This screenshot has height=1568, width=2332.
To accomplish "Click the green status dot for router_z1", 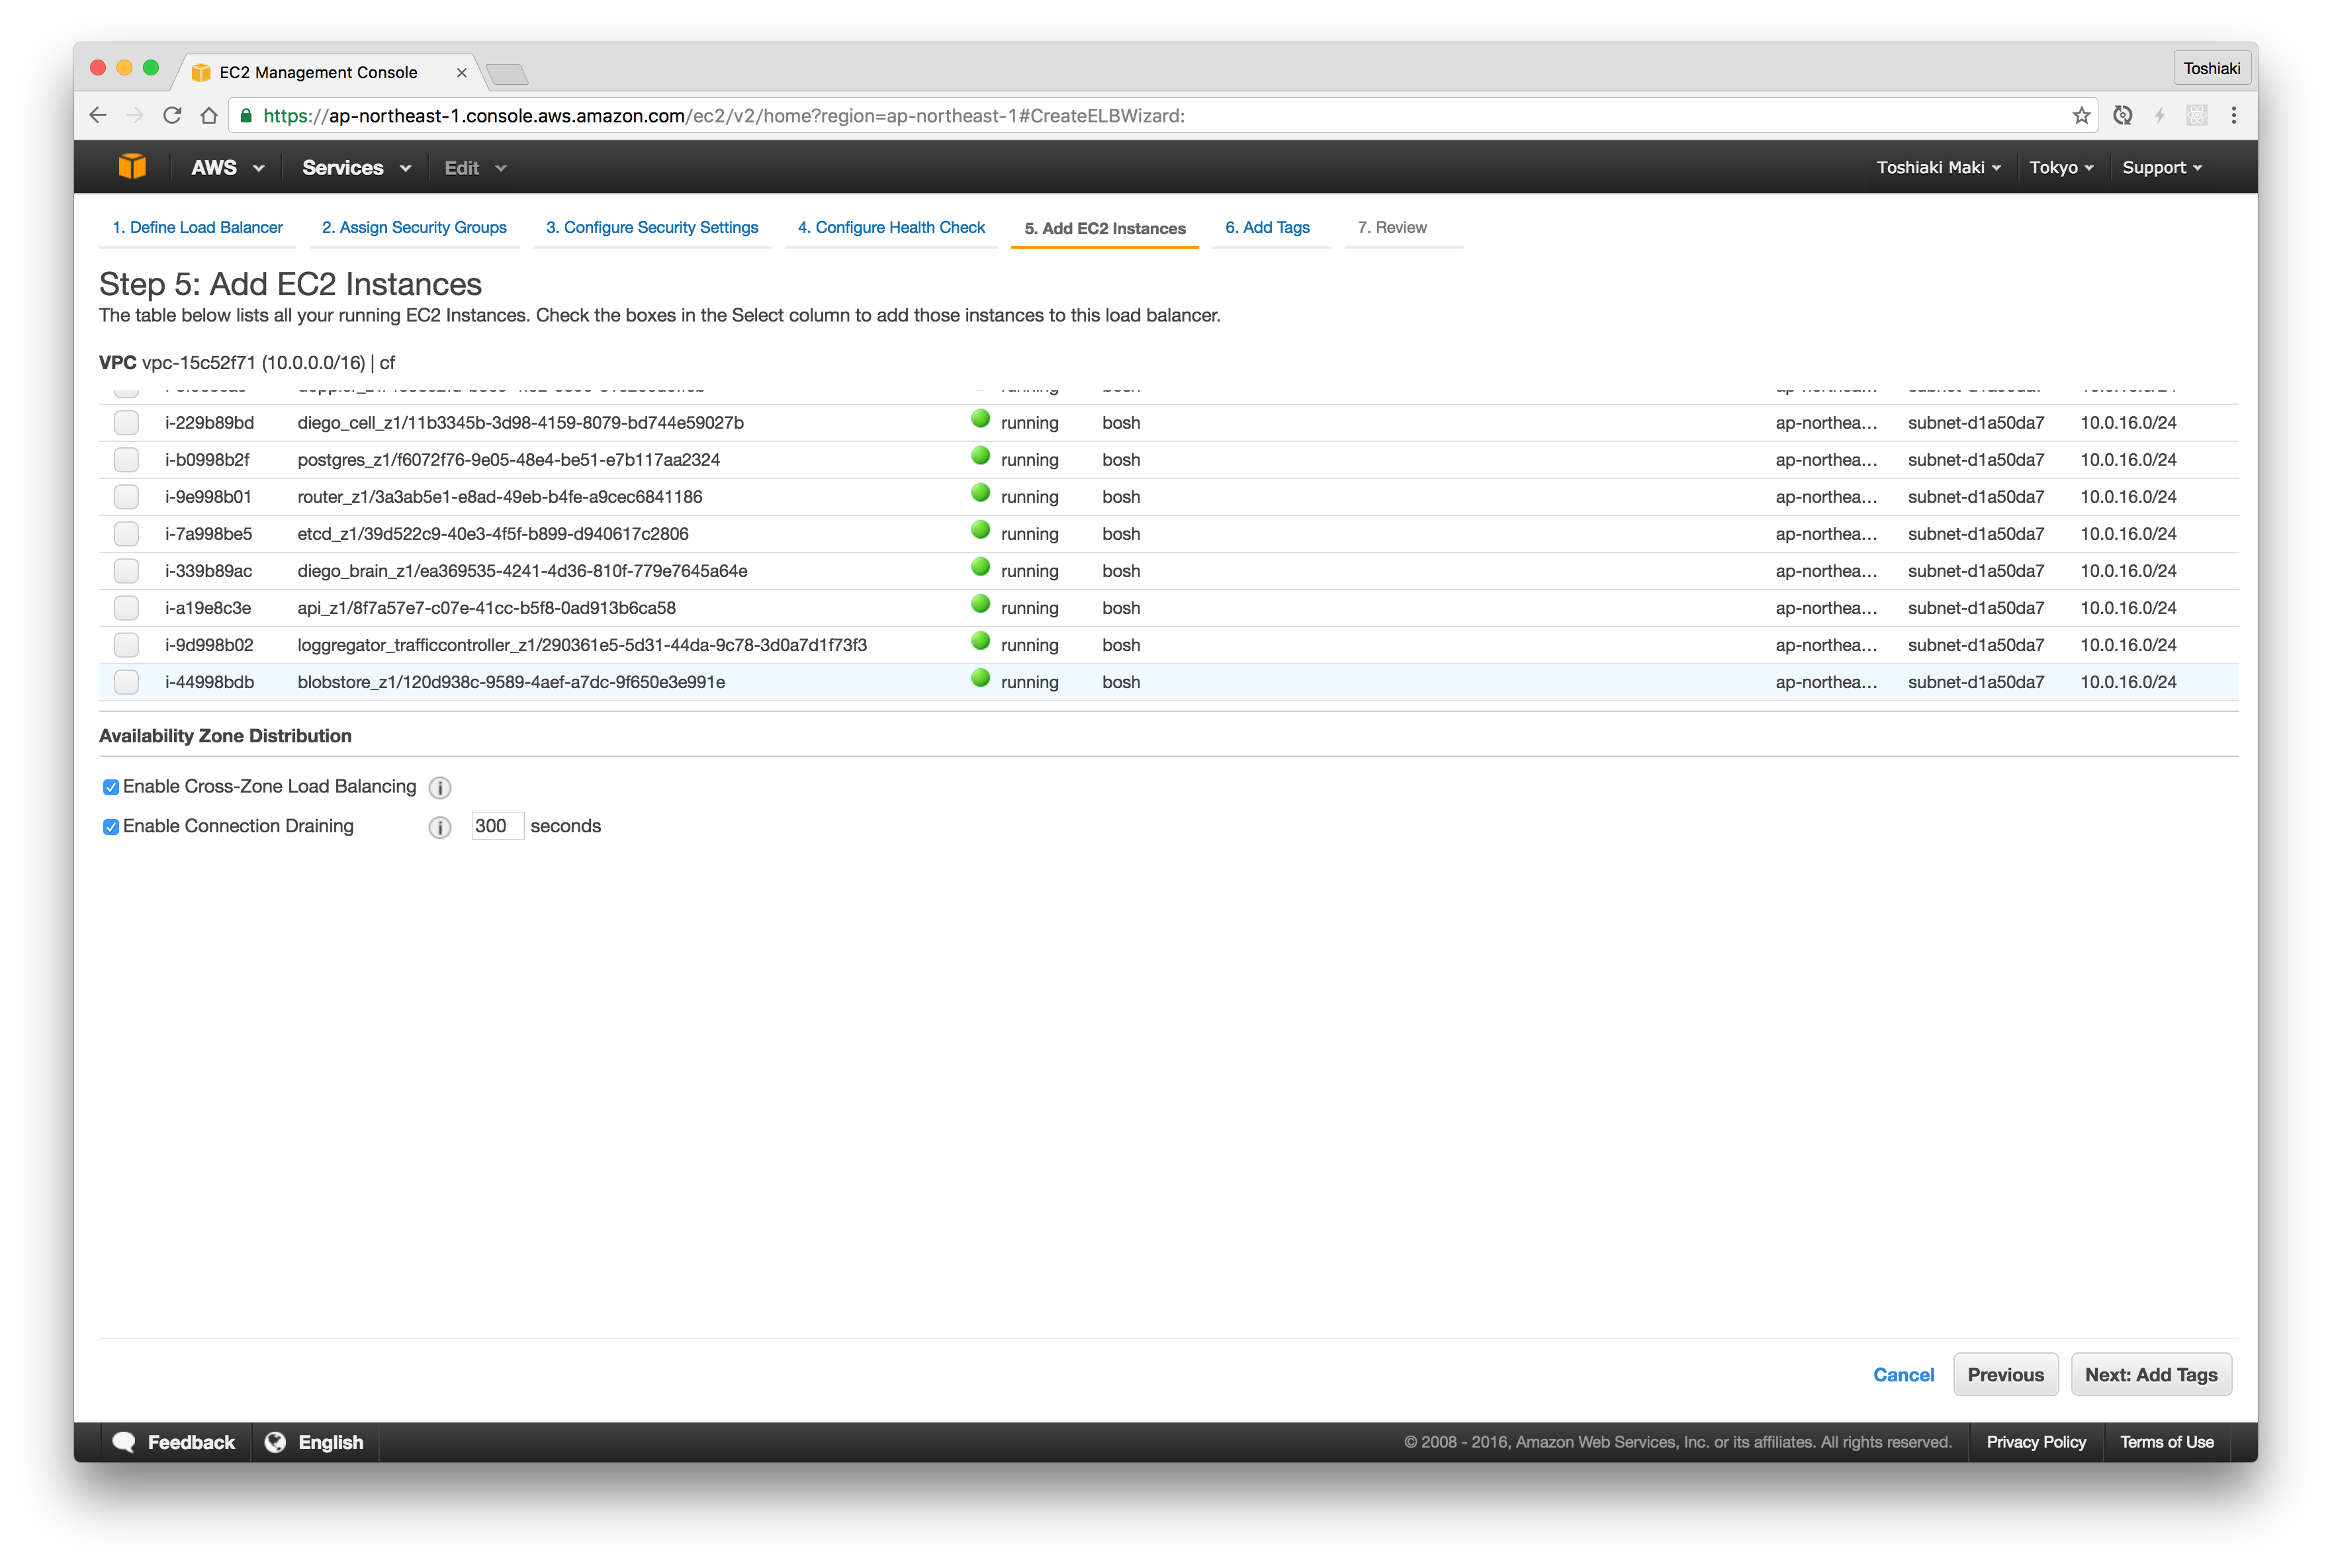I will [x=980, y=493].
